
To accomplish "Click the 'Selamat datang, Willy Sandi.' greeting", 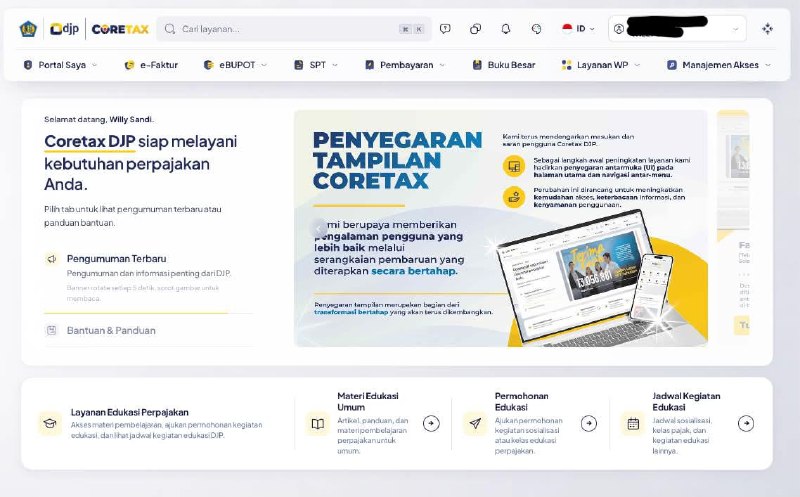I will (x=99, y=119).
